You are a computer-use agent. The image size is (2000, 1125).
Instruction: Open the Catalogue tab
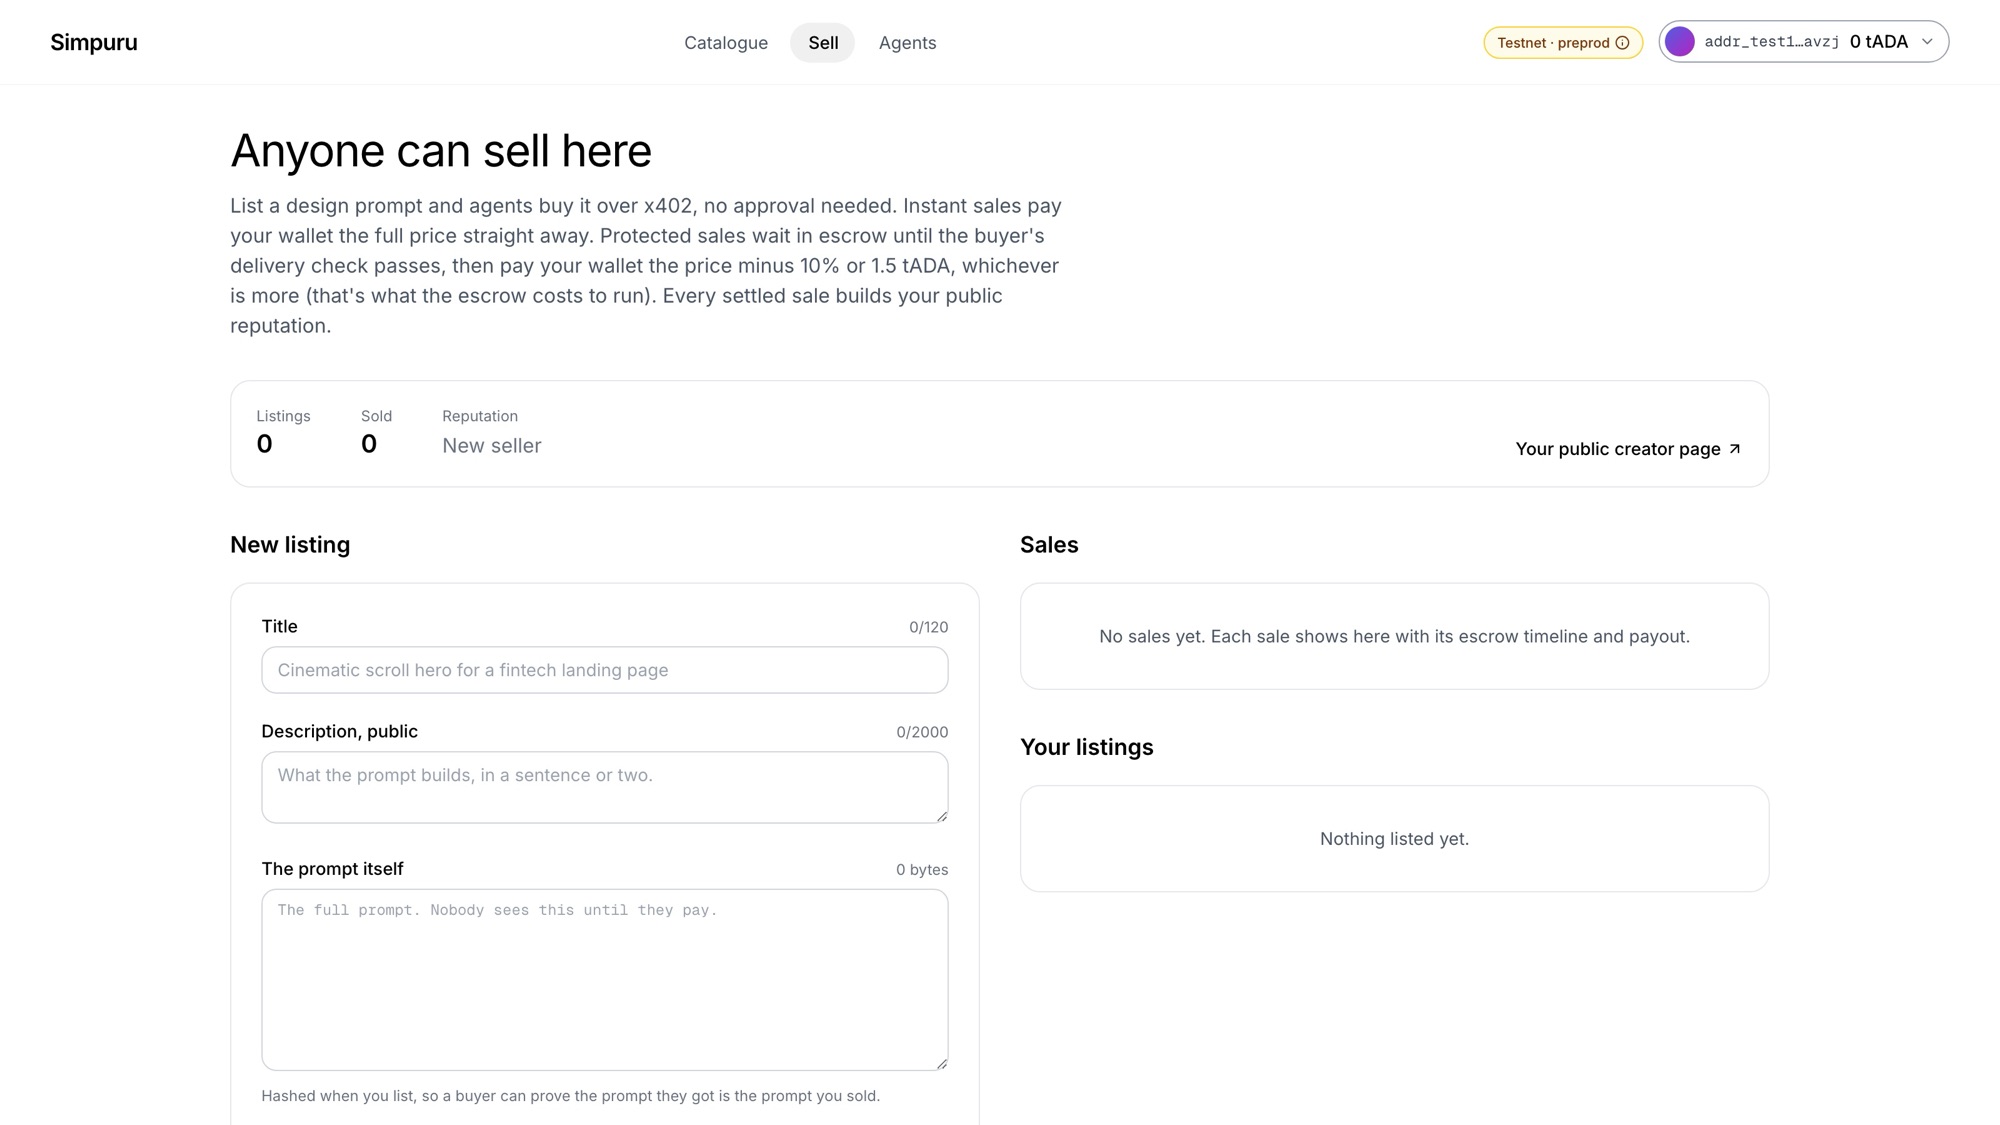(x=726, y=43)
